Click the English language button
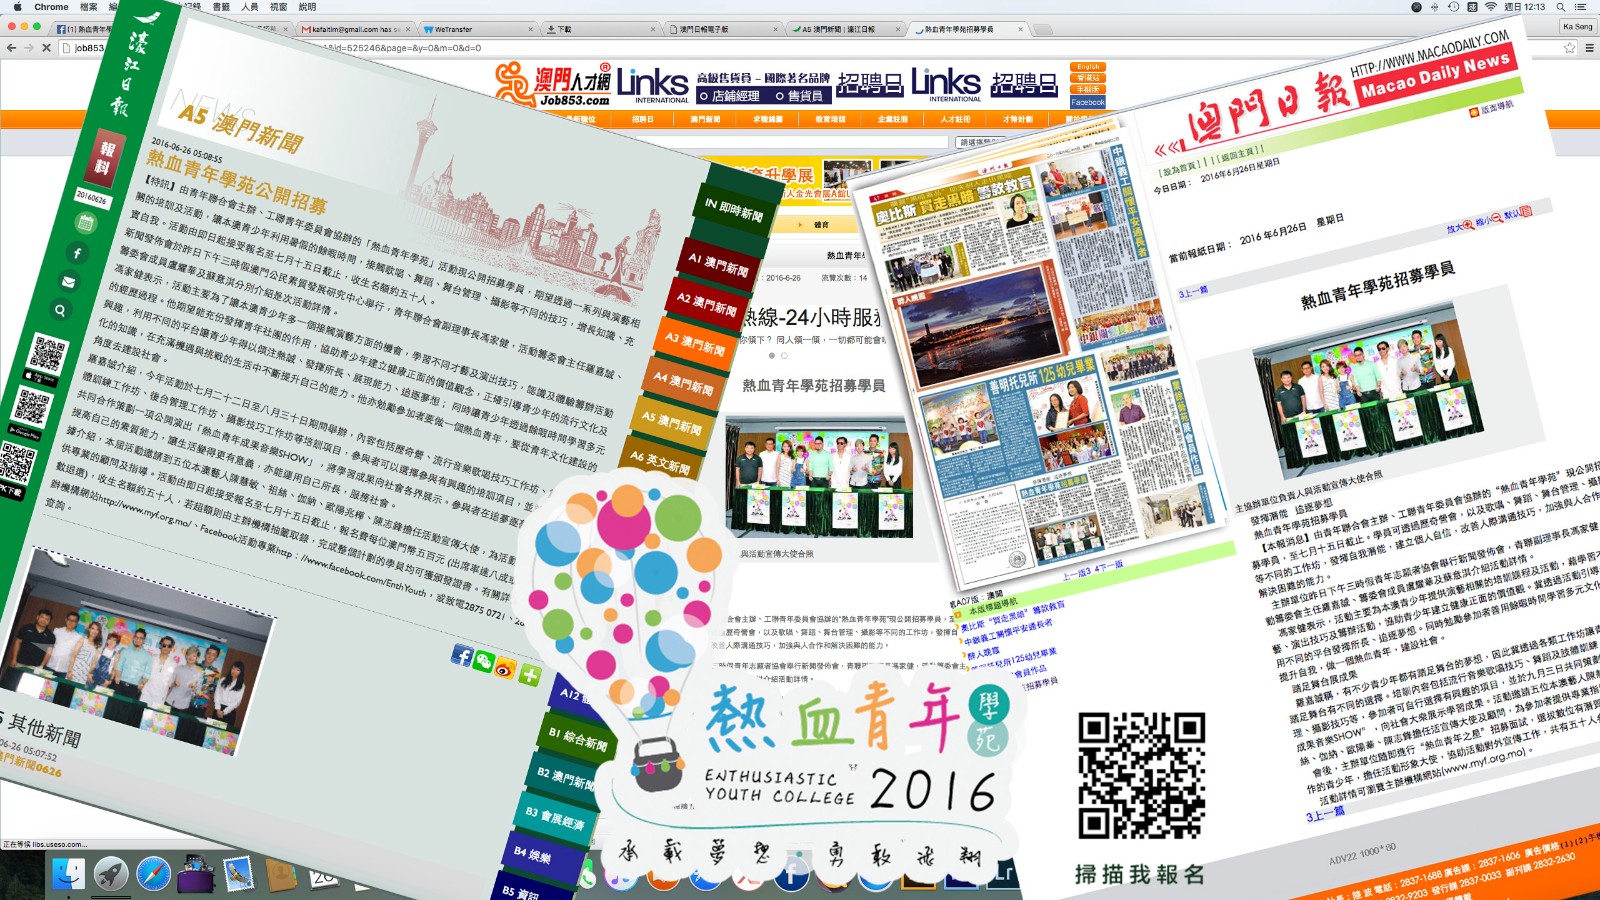The image size is (1600, 900). coord(1088,67)
